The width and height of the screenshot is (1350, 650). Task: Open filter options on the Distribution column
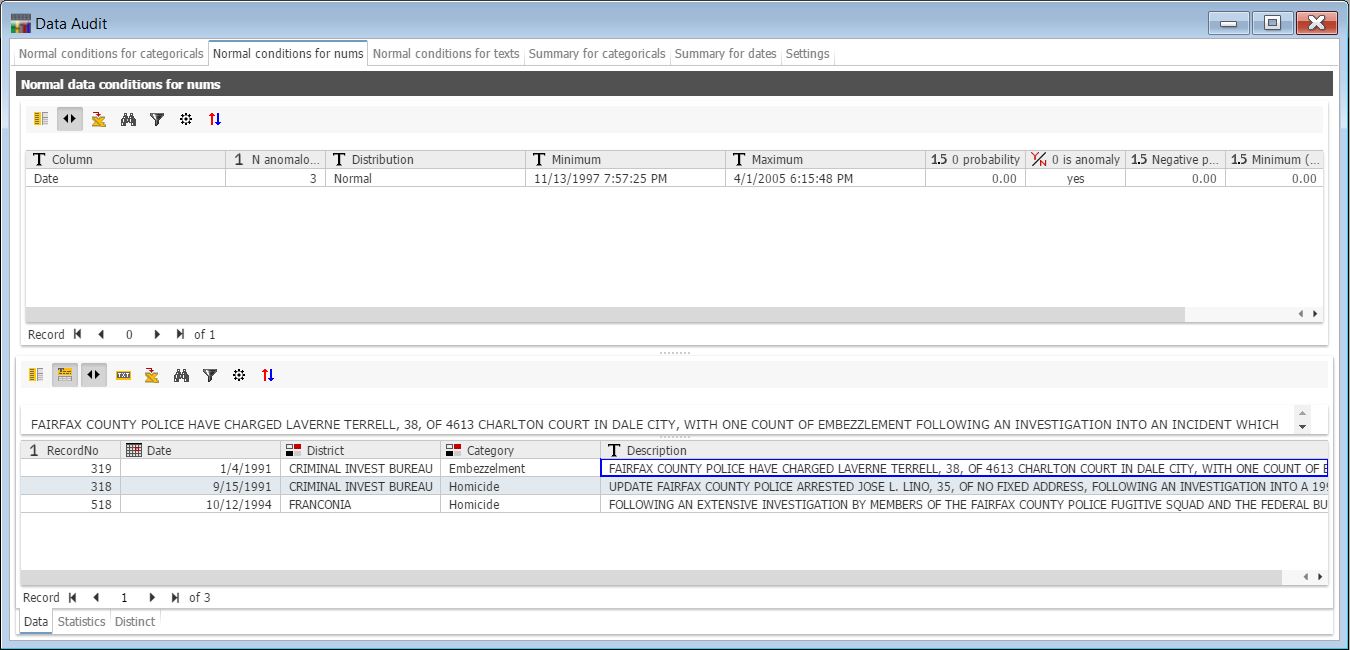pyautogui.click(x=340, y=159)
